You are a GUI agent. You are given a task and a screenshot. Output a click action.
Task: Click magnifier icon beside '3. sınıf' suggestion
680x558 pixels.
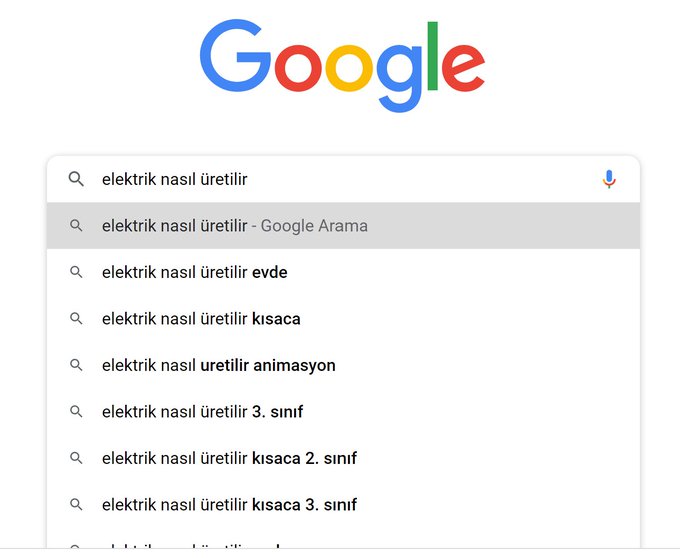point(76,411)
